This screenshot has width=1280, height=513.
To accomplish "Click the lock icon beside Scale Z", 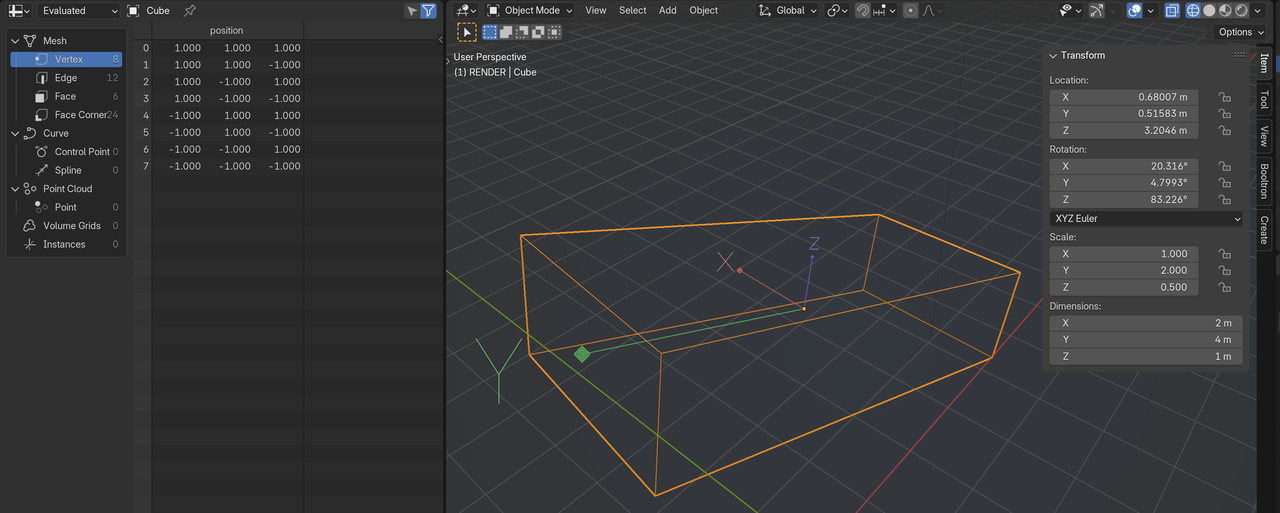I will point(1224,287).
